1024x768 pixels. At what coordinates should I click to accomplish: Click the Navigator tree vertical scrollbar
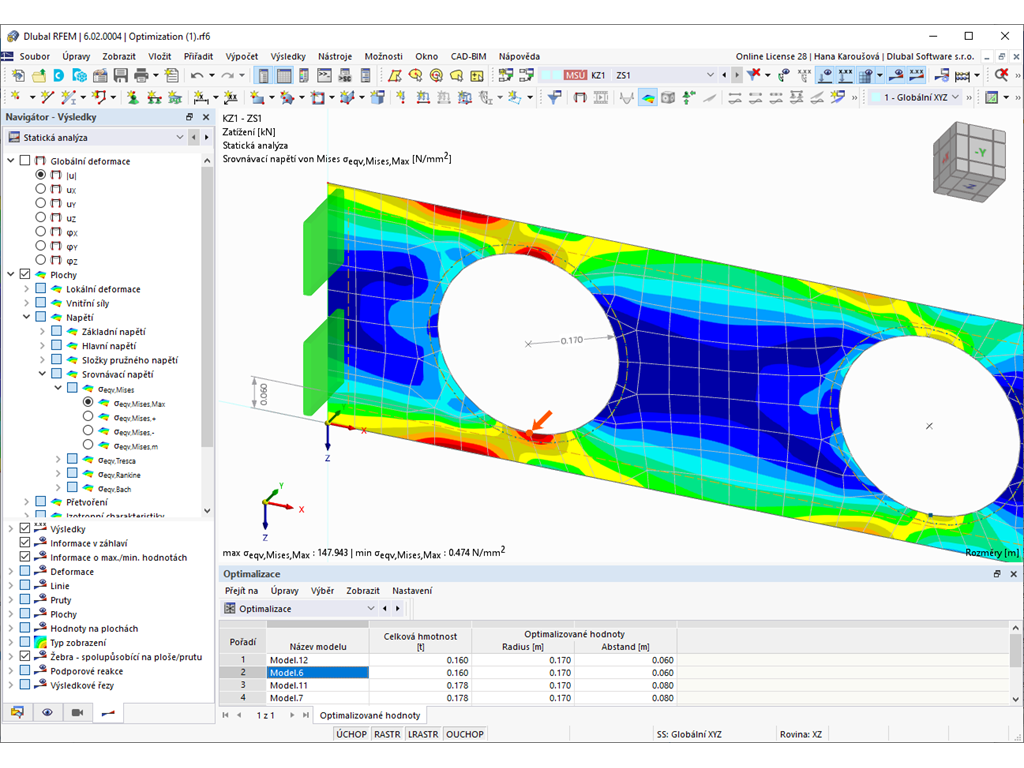tap(207, 307)
